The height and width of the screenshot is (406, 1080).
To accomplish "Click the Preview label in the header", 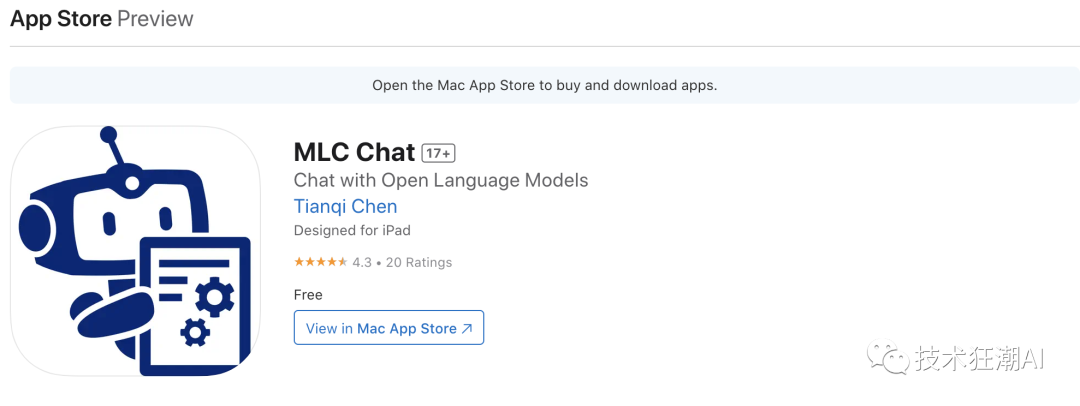I will [x=155, y=19].
